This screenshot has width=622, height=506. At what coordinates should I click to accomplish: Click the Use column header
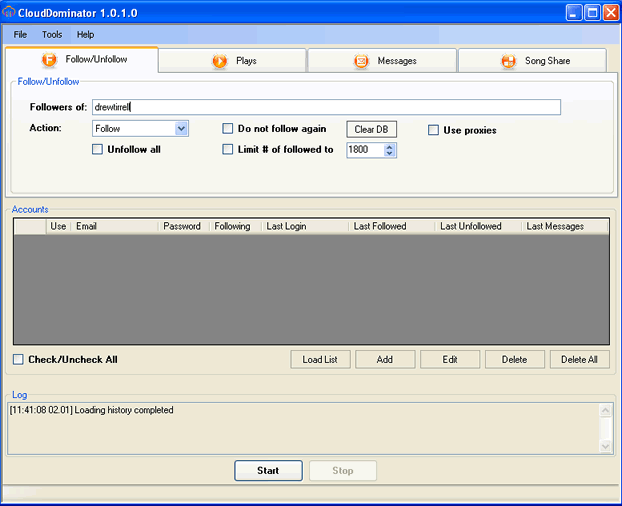[58, 226]
